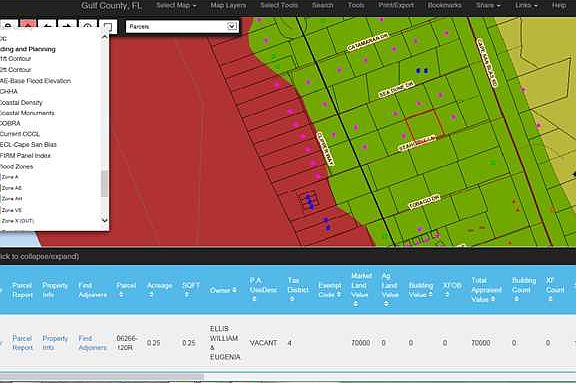Screen dimensions: 576x383
Task: Select the ECL-Cape San Blas layer
Action: [28, 145]
